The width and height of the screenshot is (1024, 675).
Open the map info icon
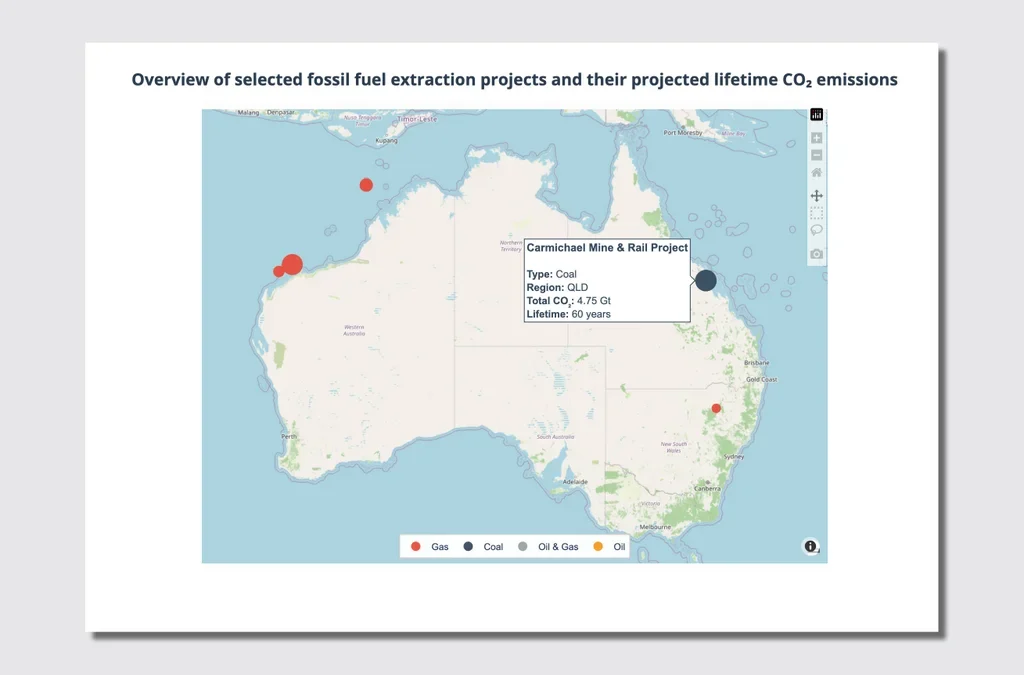click(810, 546)
